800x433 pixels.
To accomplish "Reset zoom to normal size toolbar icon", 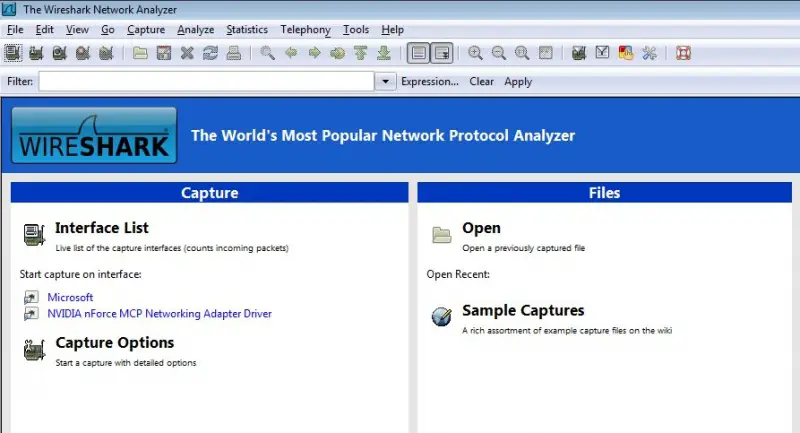I will 522,53.
